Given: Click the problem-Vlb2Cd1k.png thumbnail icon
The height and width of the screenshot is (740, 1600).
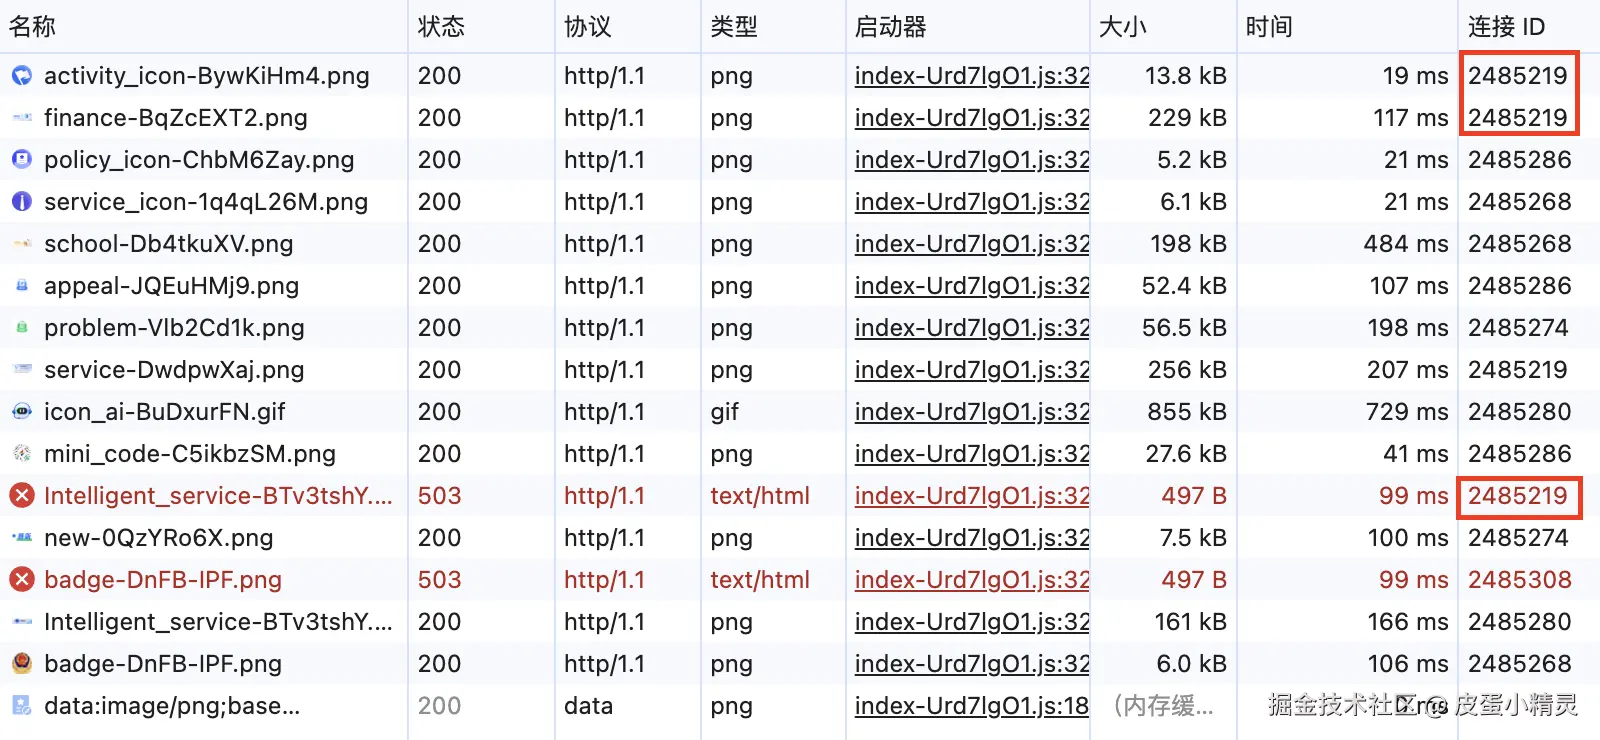Looking at the screenshot, I should click(21, 327).
